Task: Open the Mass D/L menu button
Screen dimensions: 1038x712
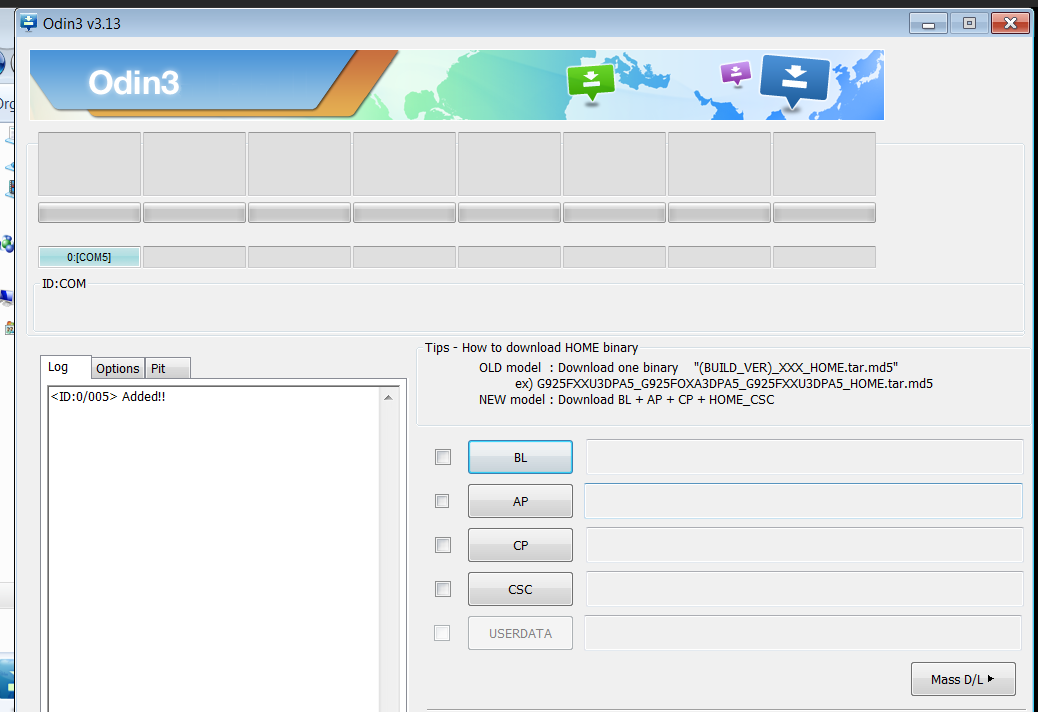Action: (x=963, y=679)
